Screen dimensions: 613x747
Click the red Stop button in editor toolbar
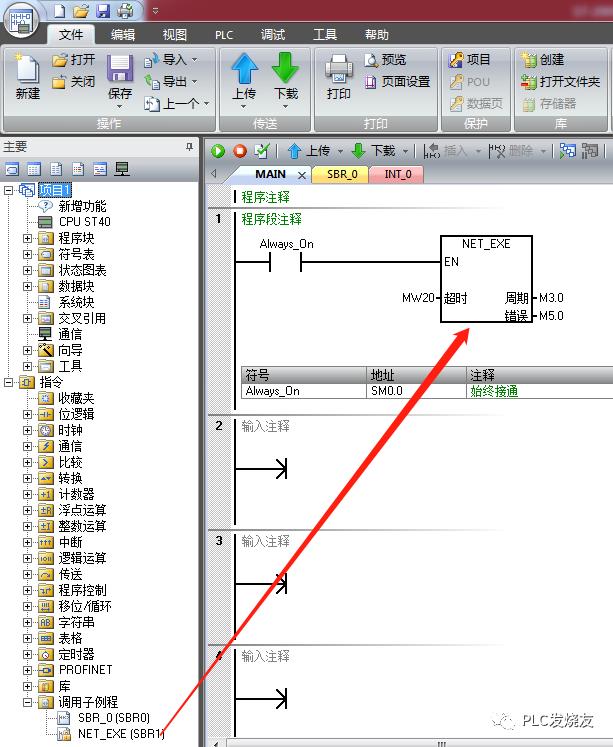tap(240, 151)
